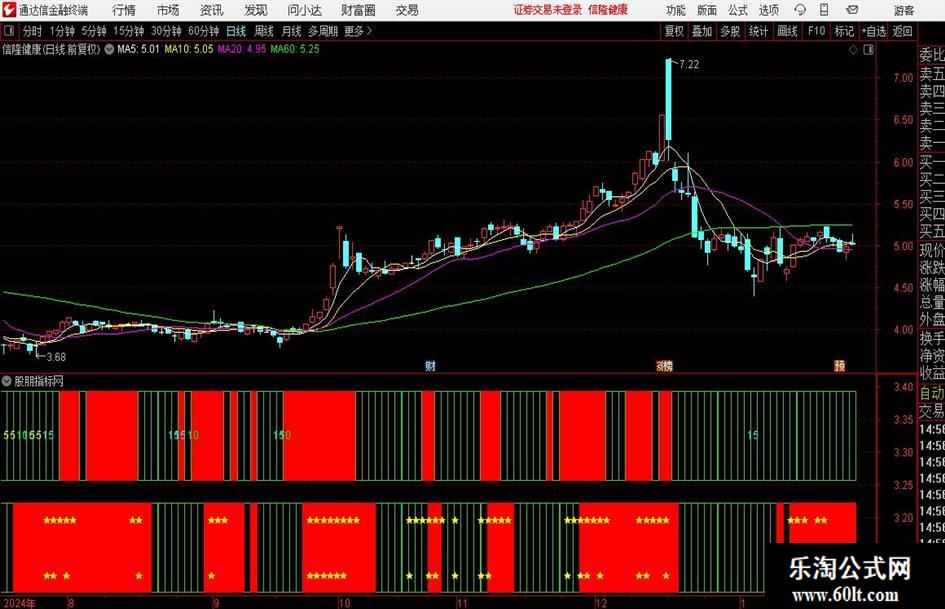The image size is (945, 609).
Task: Open the 行情 menu
Action: coord(124,10)
